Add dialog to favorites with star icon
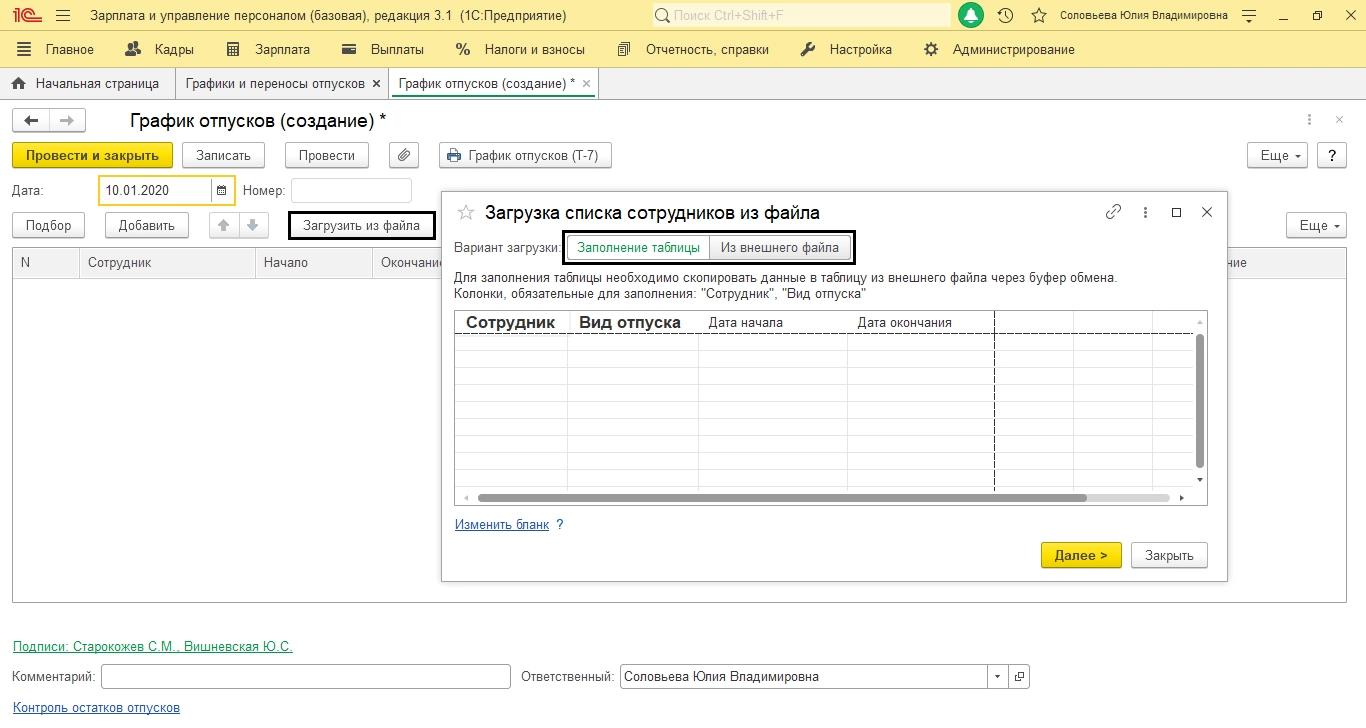The height and width of the screenshot is (728, 1366). click(x=465, y=212)
